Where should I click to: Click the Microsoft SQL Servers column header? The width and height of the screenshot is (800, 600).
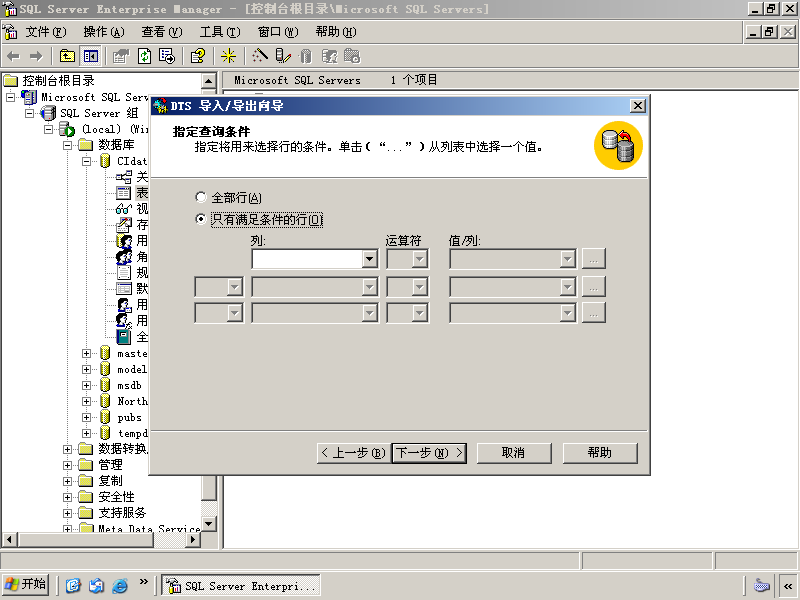(x=297, y=80)
